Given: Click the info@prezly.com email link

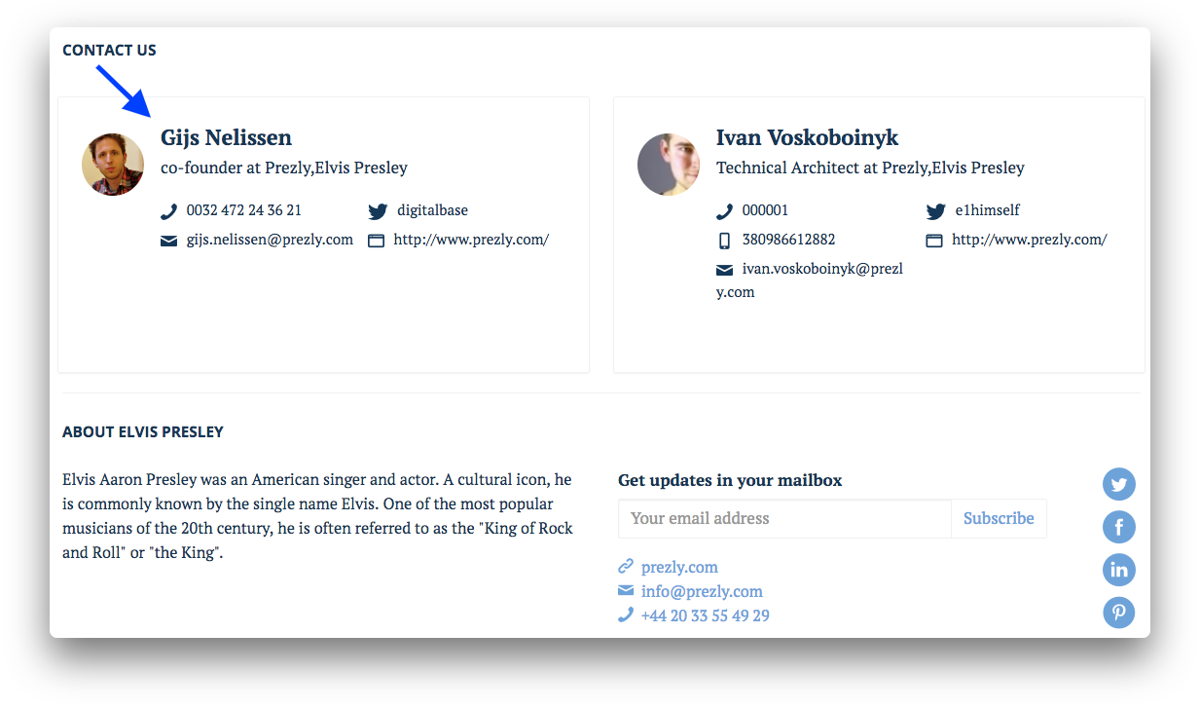Looking at the screenshot, I should tap(701, 591).
